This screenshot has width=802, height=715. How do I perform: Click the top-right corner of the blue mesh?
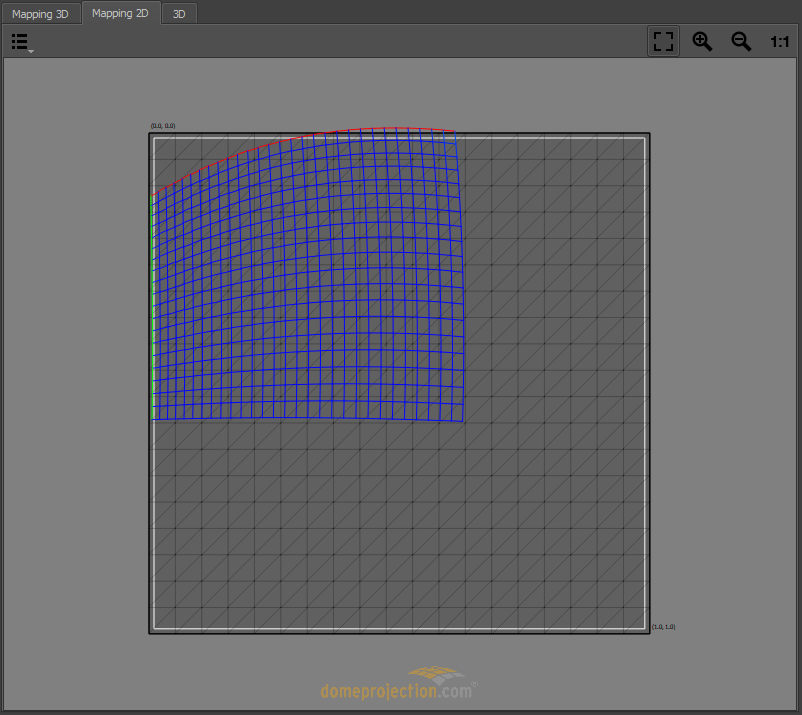pos(456,132)
